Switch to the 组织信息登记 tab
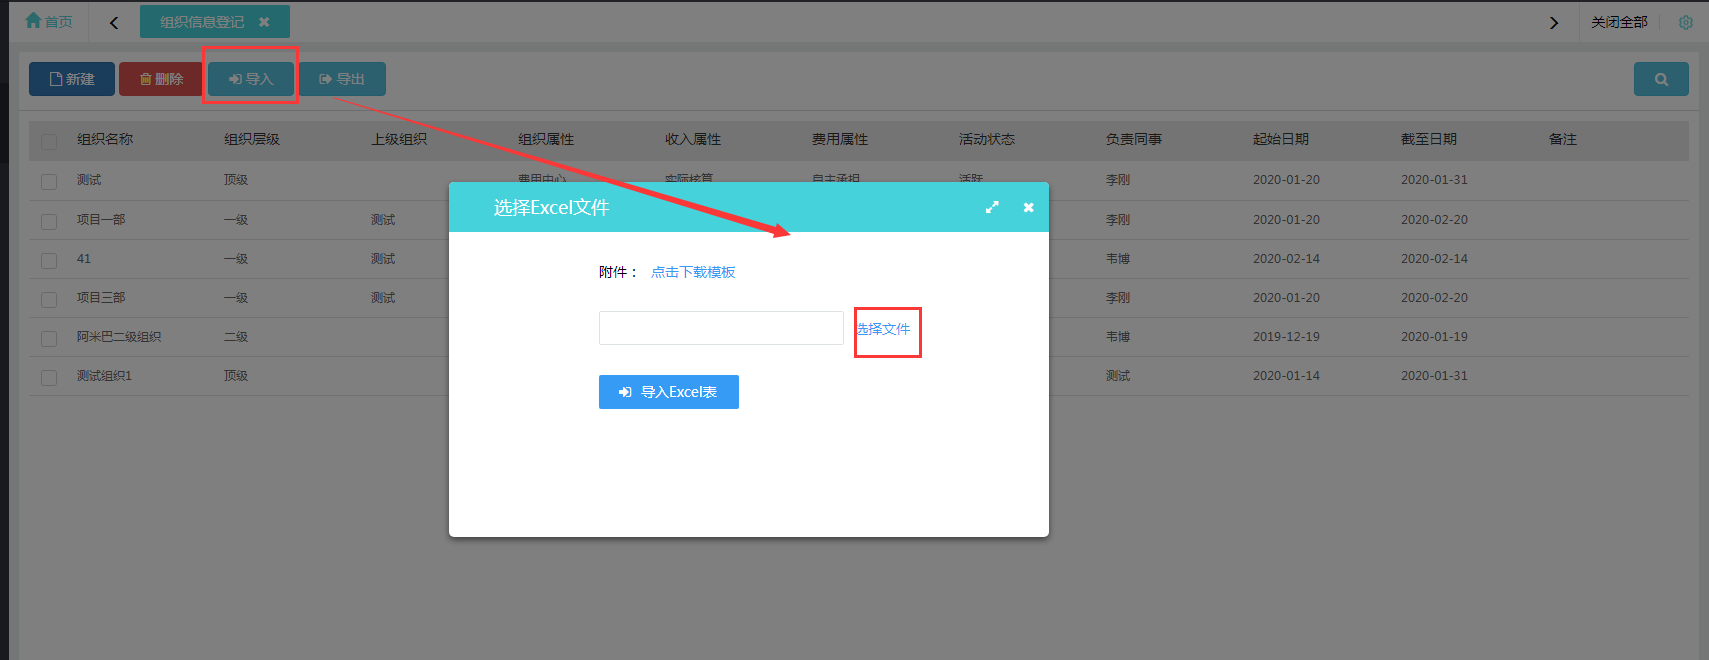 tap(201, 22)
